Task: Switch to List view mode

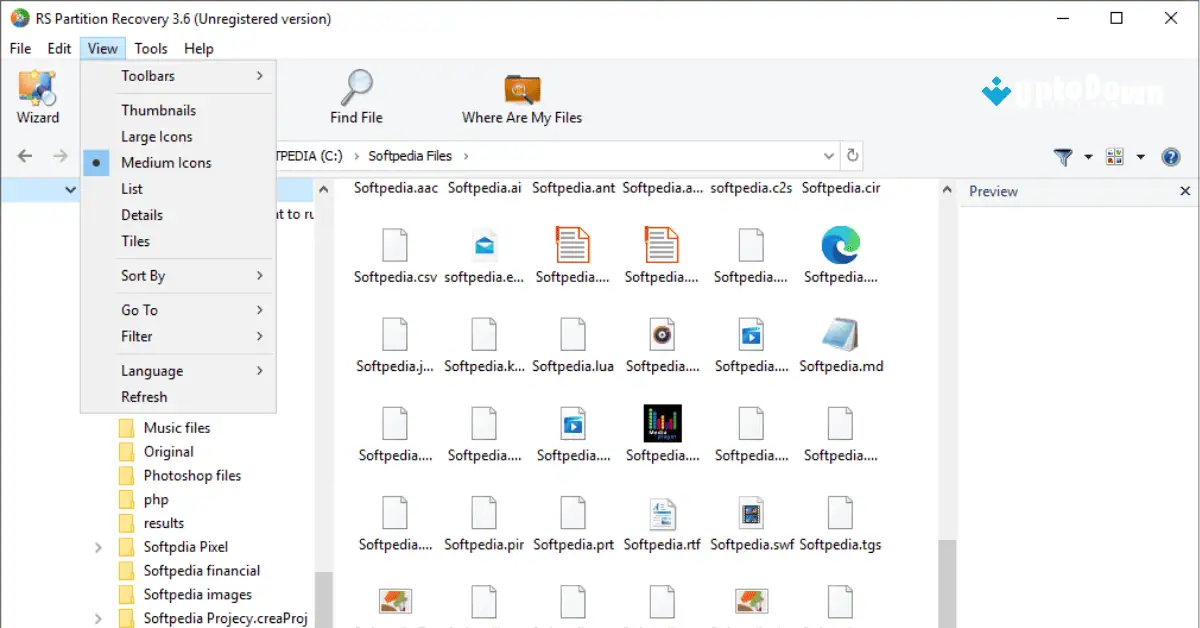Action: (x=134, y=188)
